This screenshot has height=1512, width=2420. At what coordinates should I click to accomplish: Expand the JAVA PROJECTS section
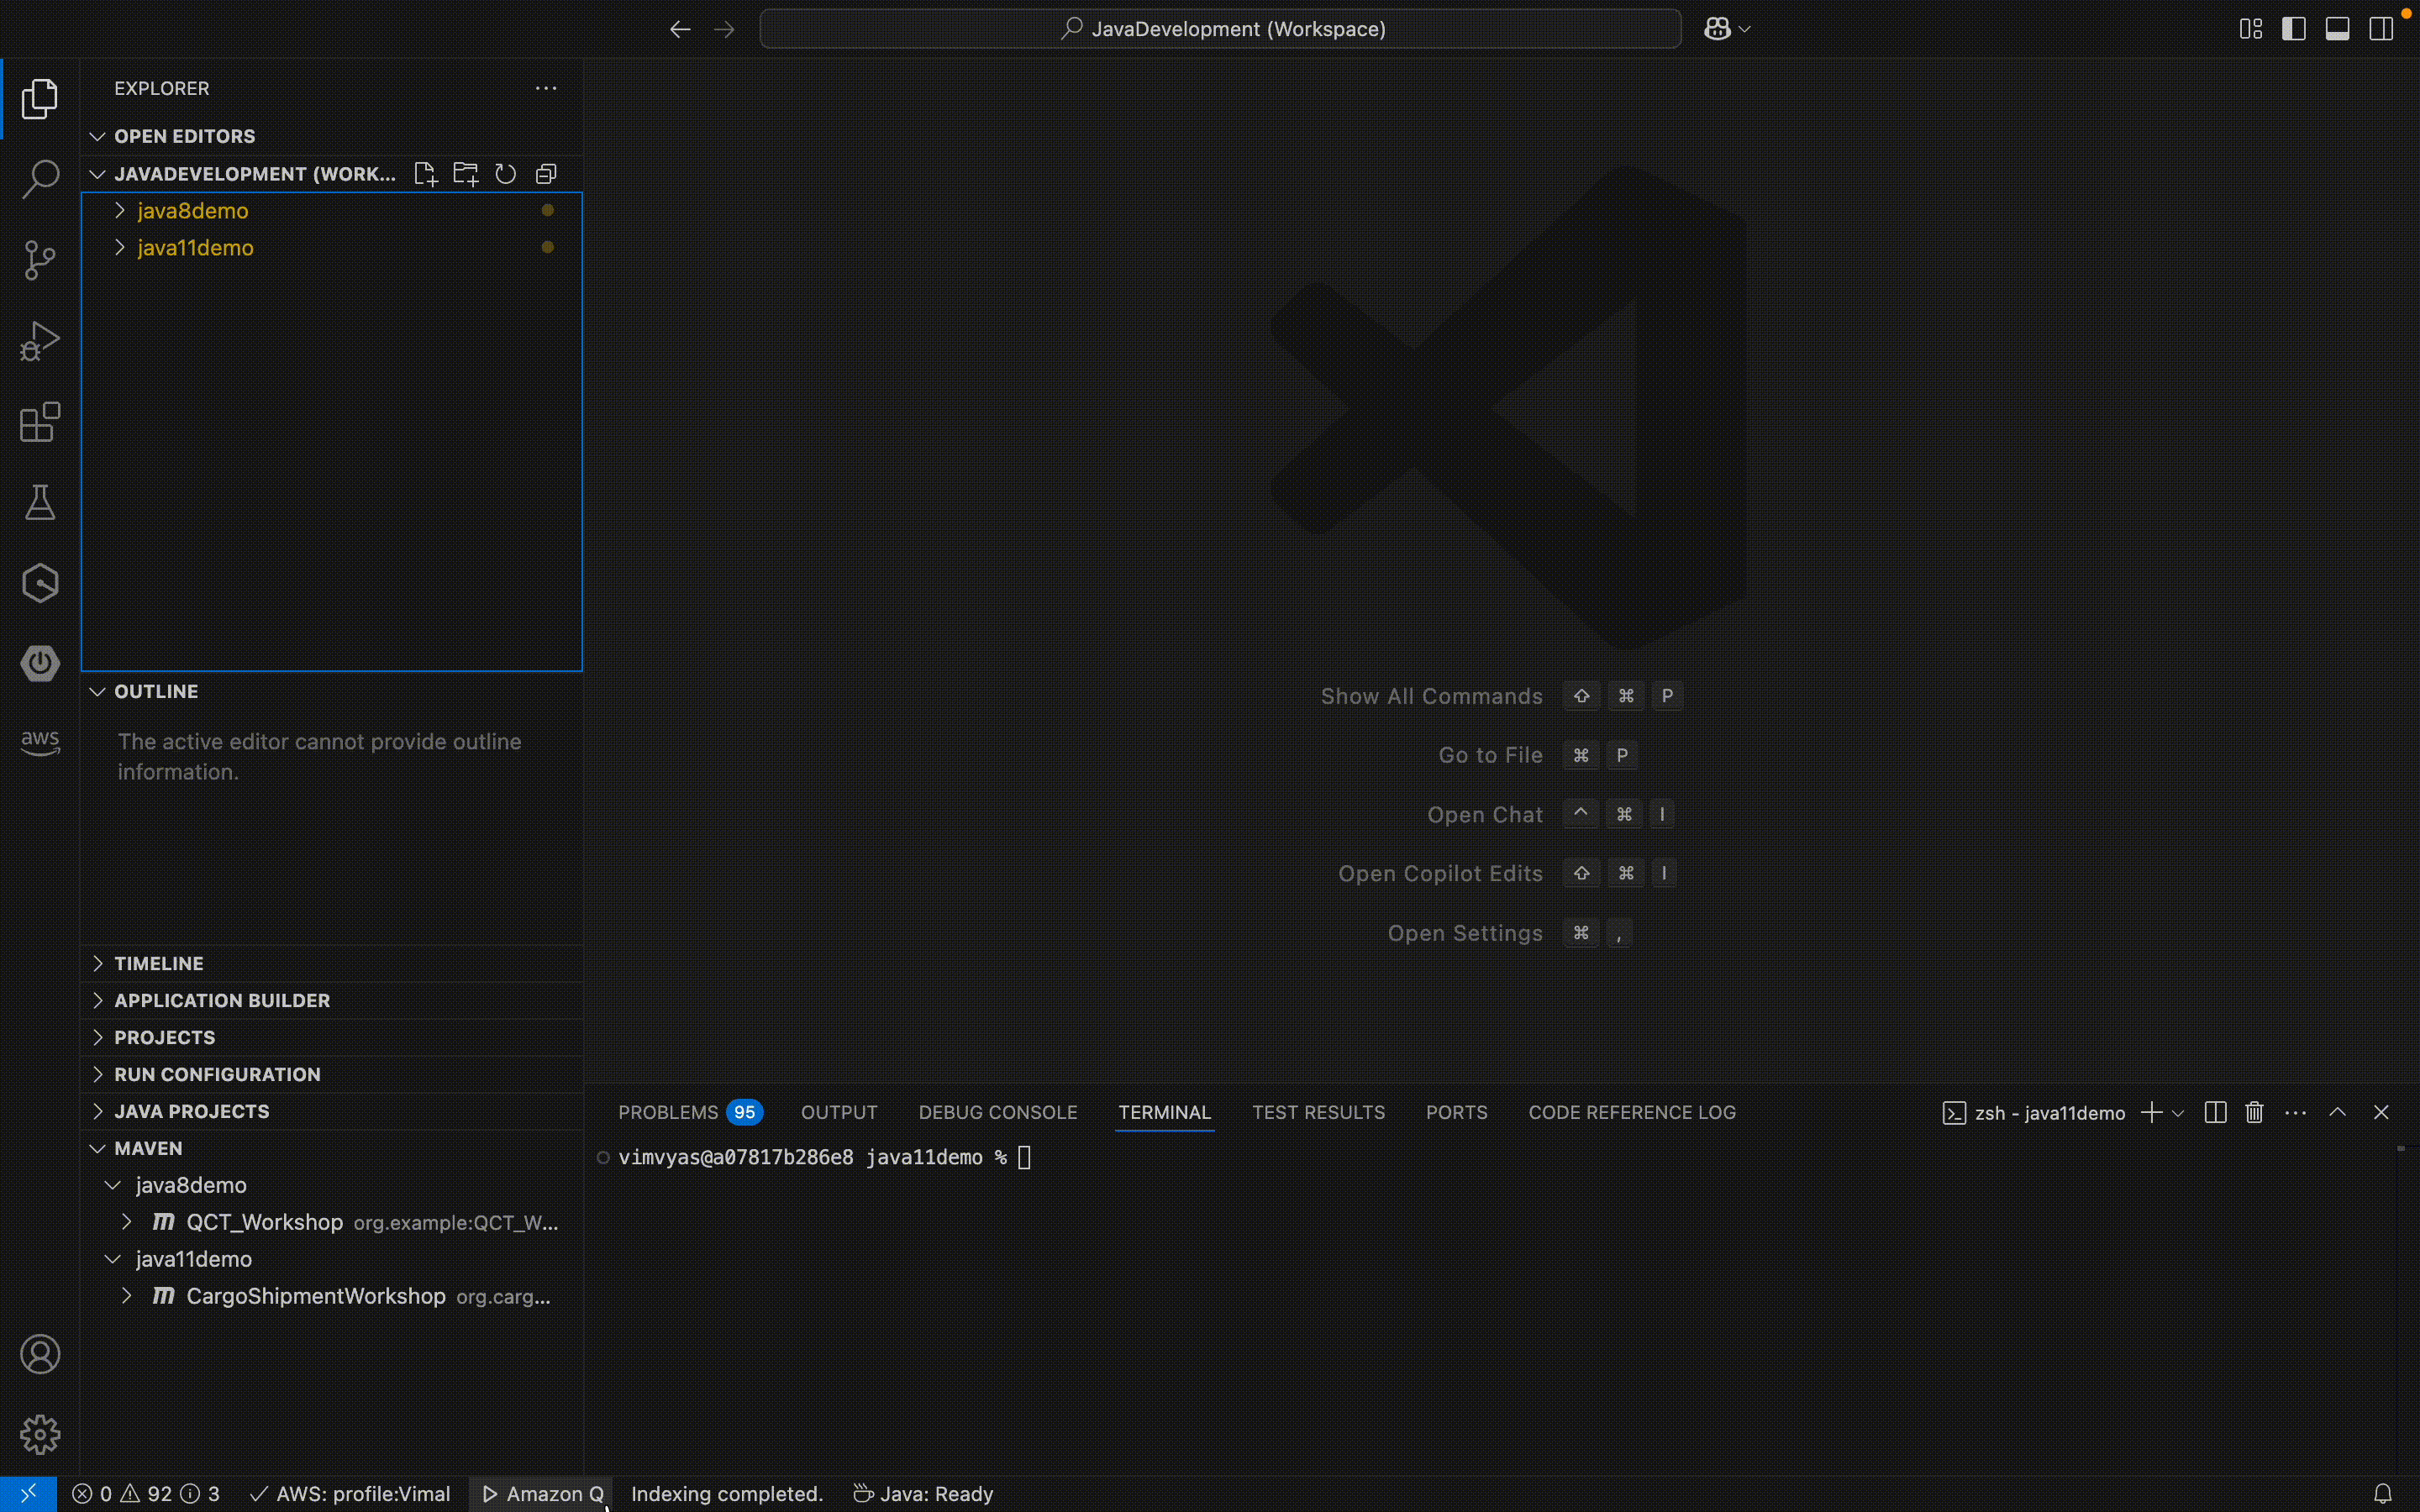click(191, 1111)
